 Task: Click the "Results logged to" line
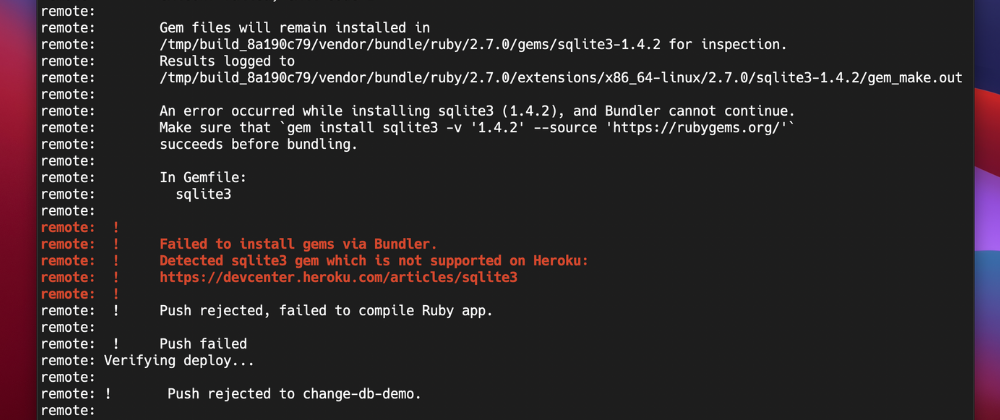[x=223, y=61]
